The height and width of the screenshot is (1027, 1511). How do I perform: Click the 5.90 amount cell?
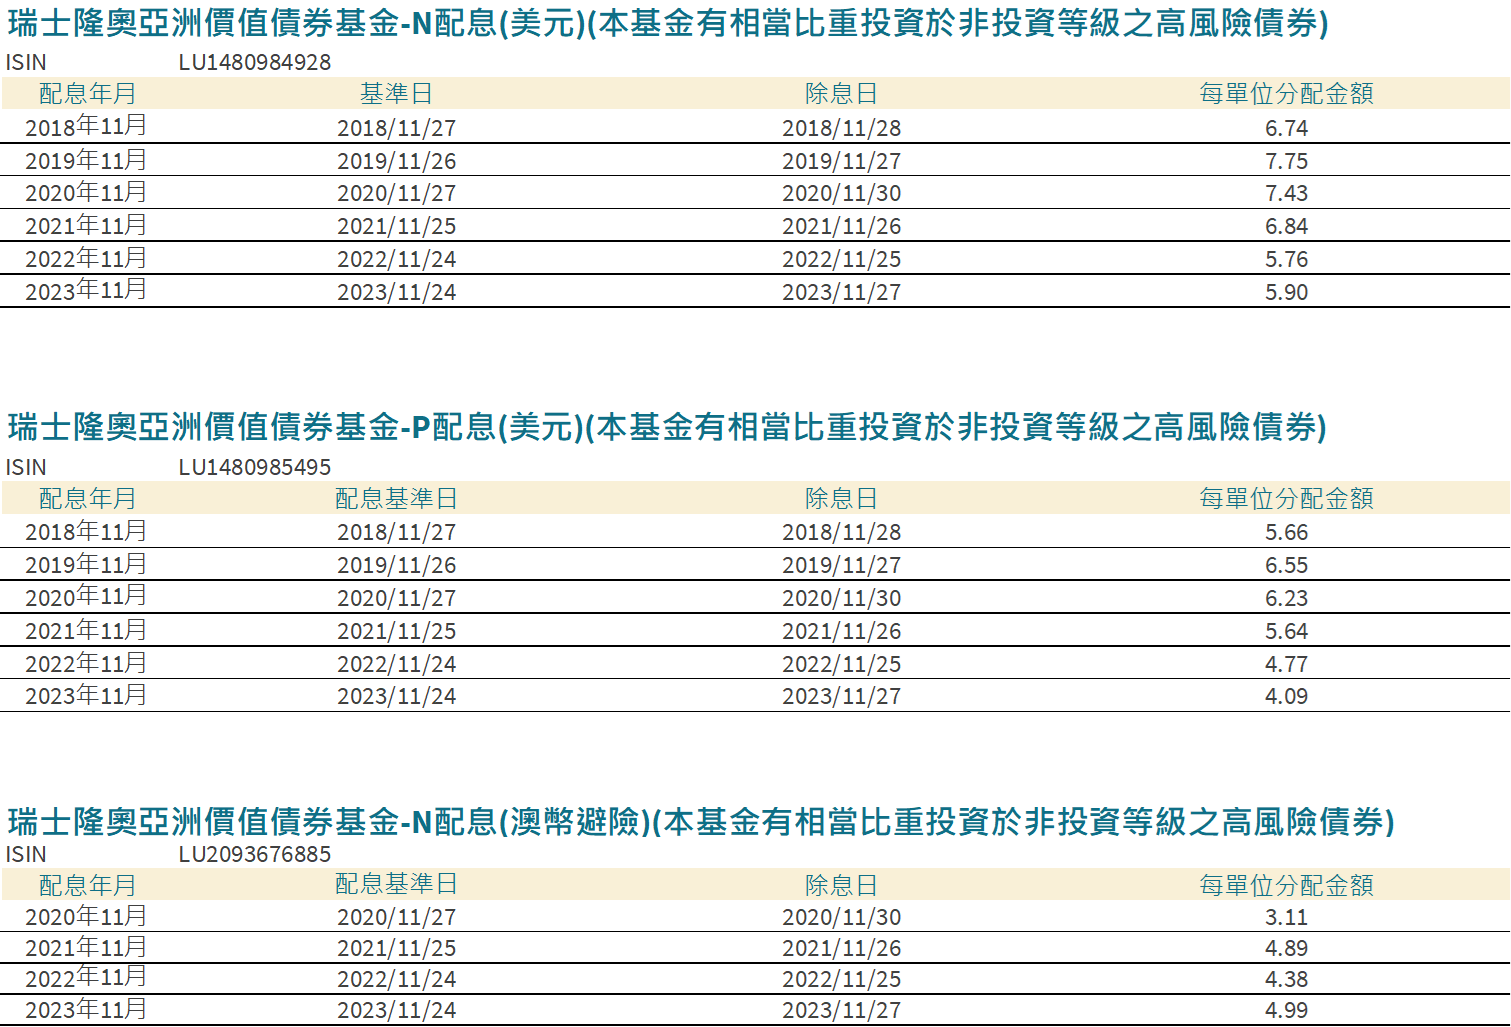1286,292
